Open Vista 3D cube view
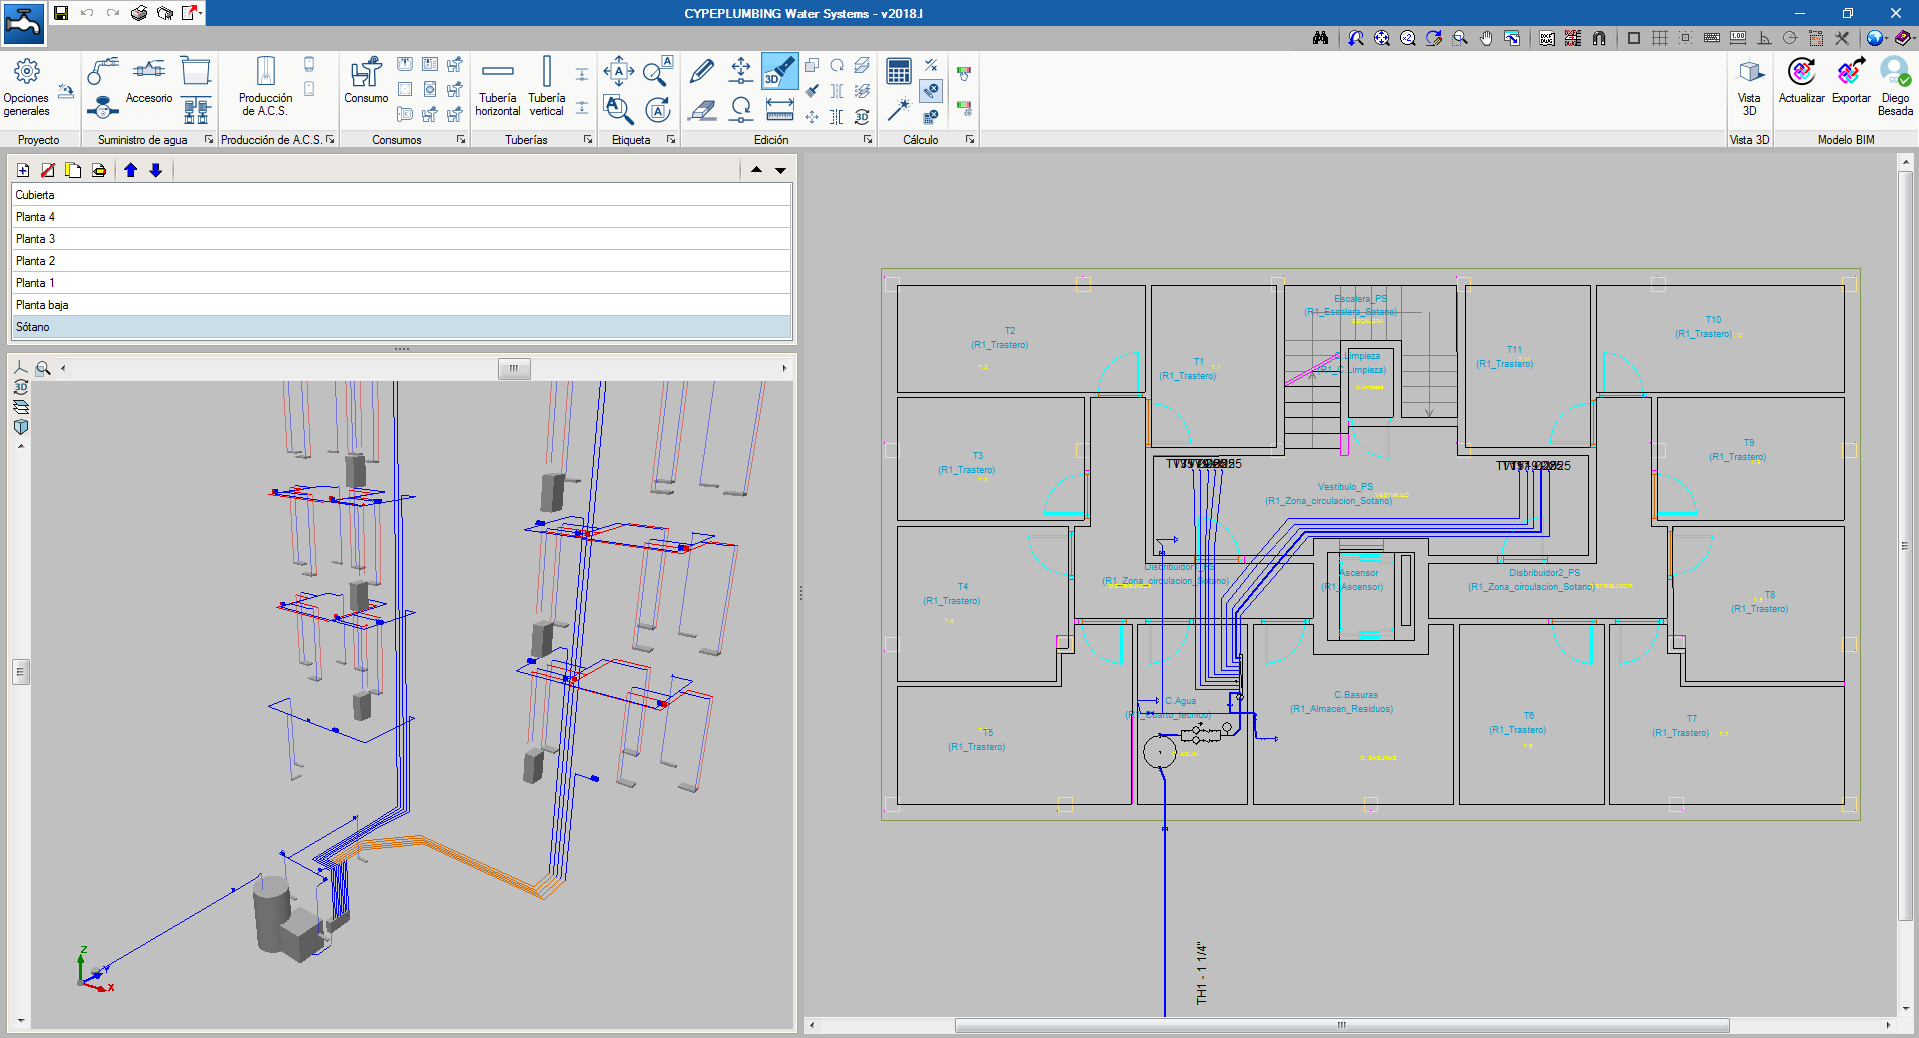 pos(1749,87)
